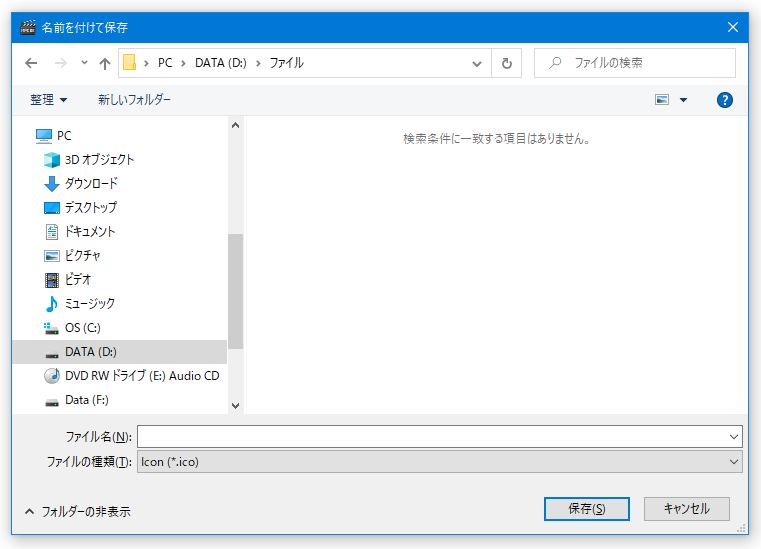Screen dimensions: 761x549
Task: Click the DVD RW disc icon
Action: click(x=51, y=376)
